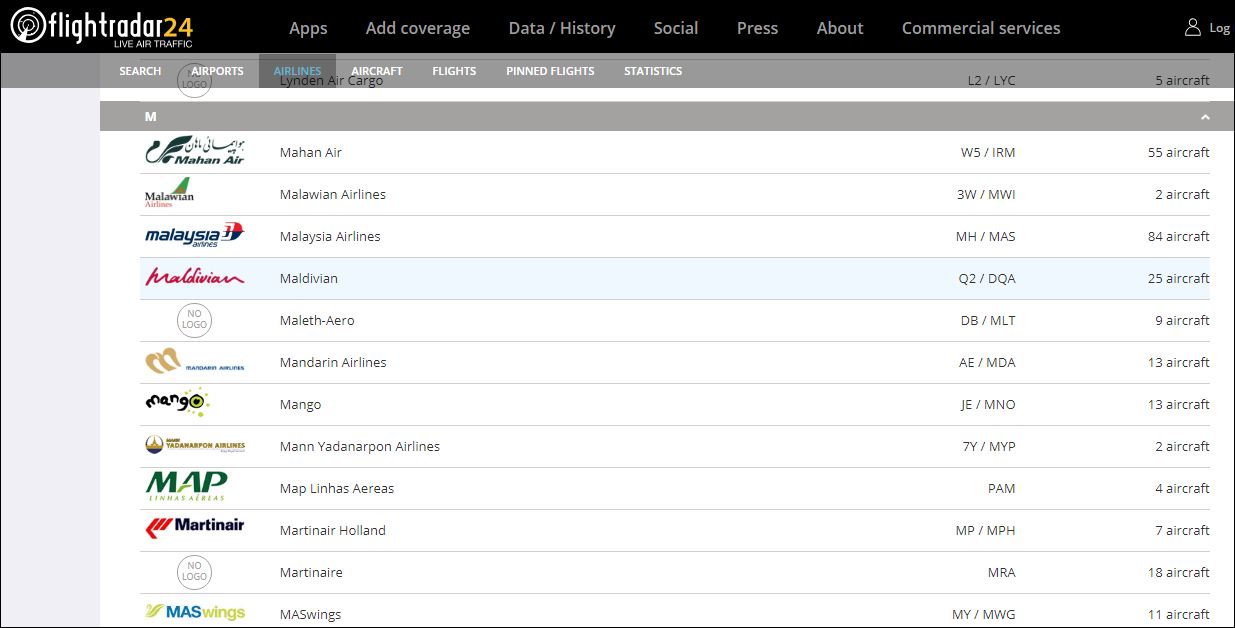Open the Martinaire name link
Image resolution: width=1235 pixels, height=628 pixels.
tap(311, 572)
